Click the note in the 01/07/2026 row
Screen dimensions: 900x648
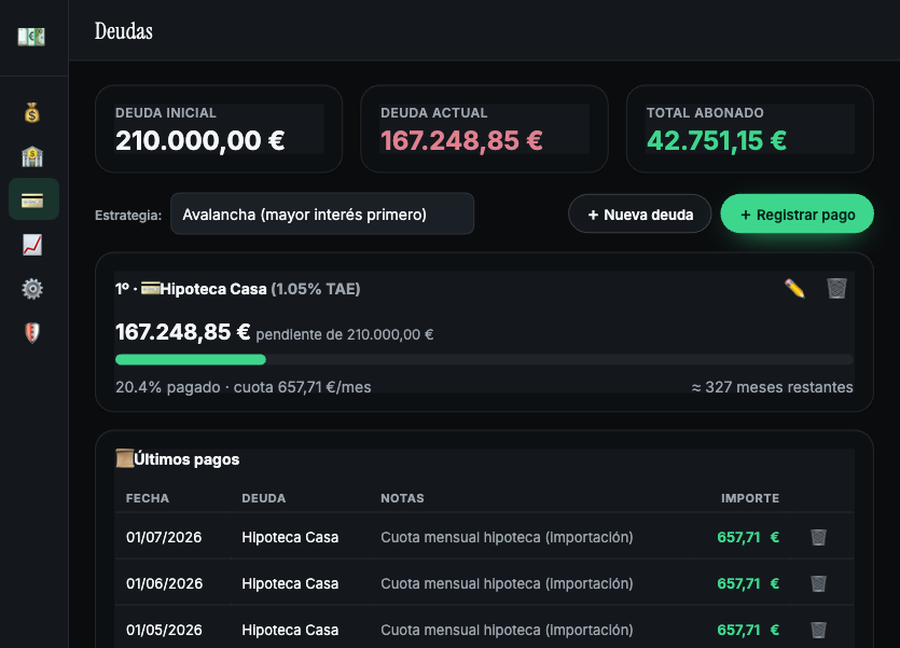[x=507, y=537]
